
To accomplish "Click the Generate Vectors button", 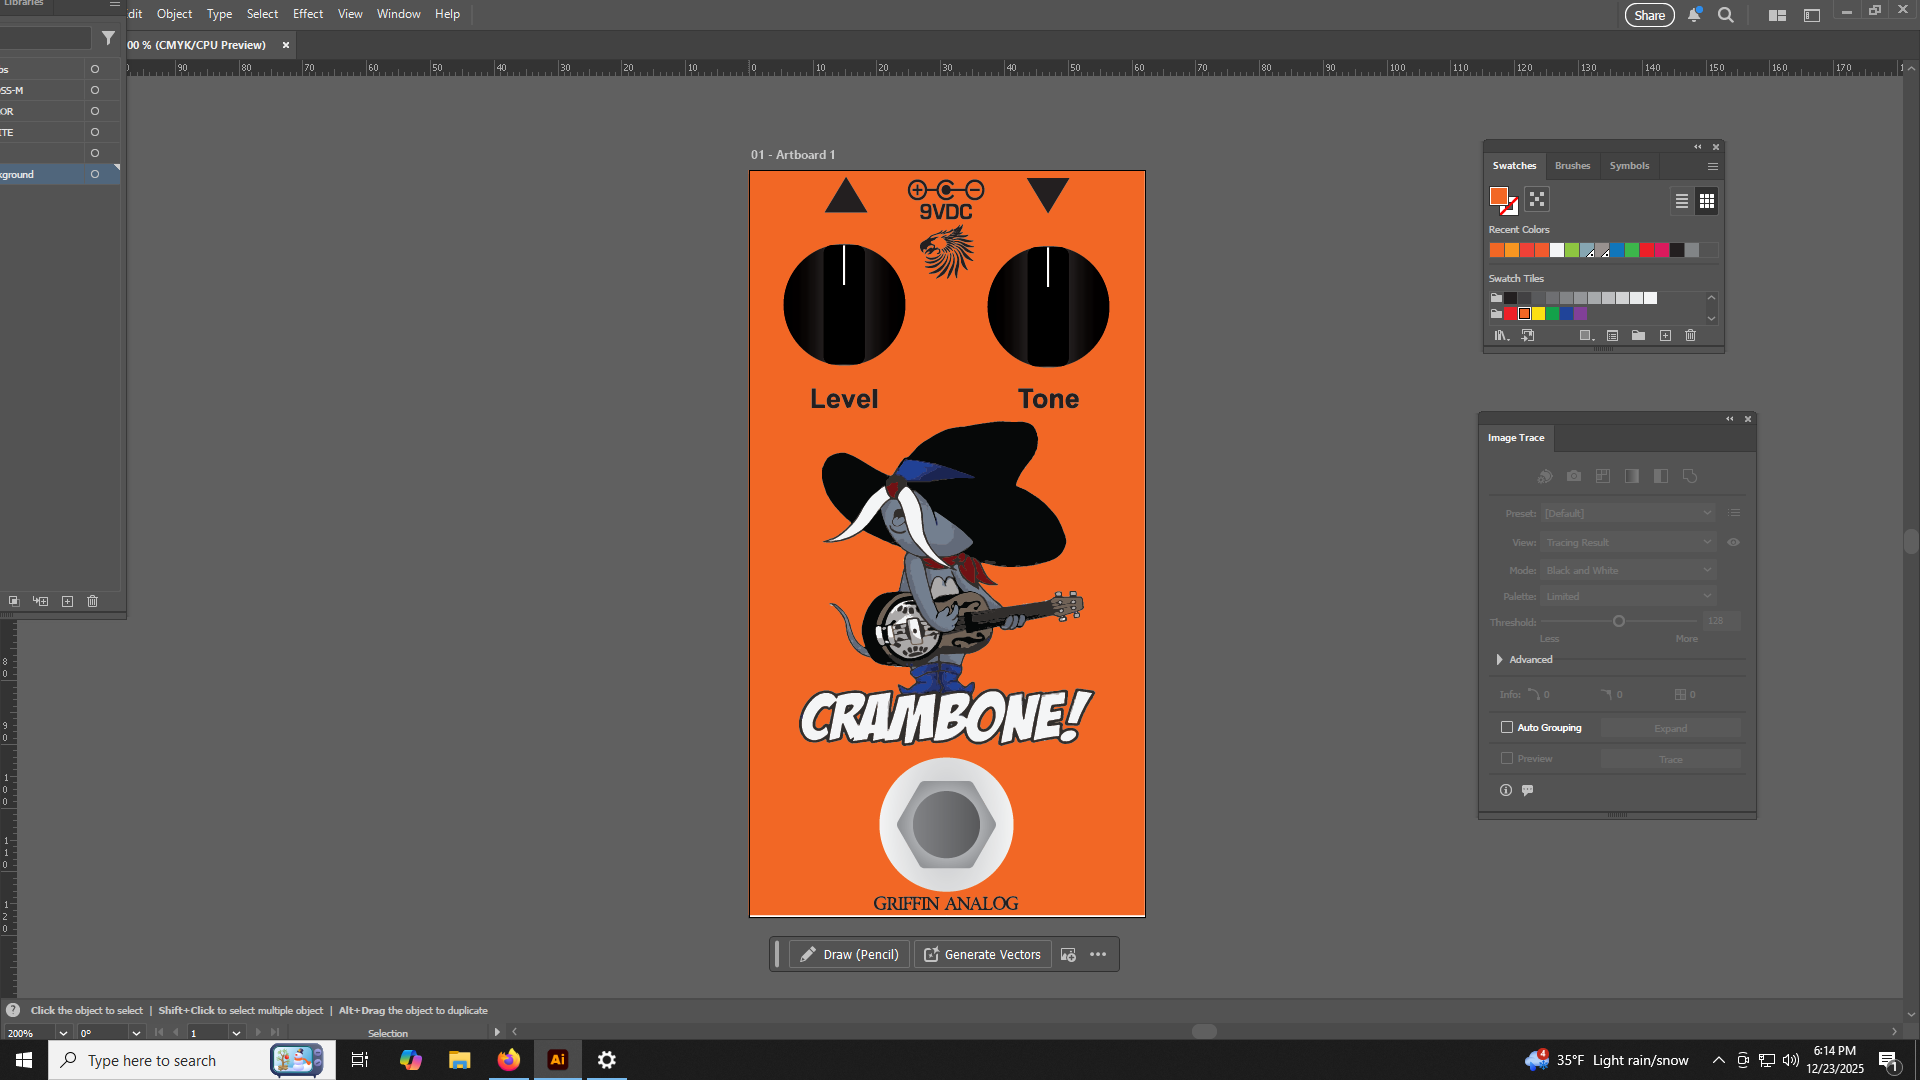I will point(982,954).
